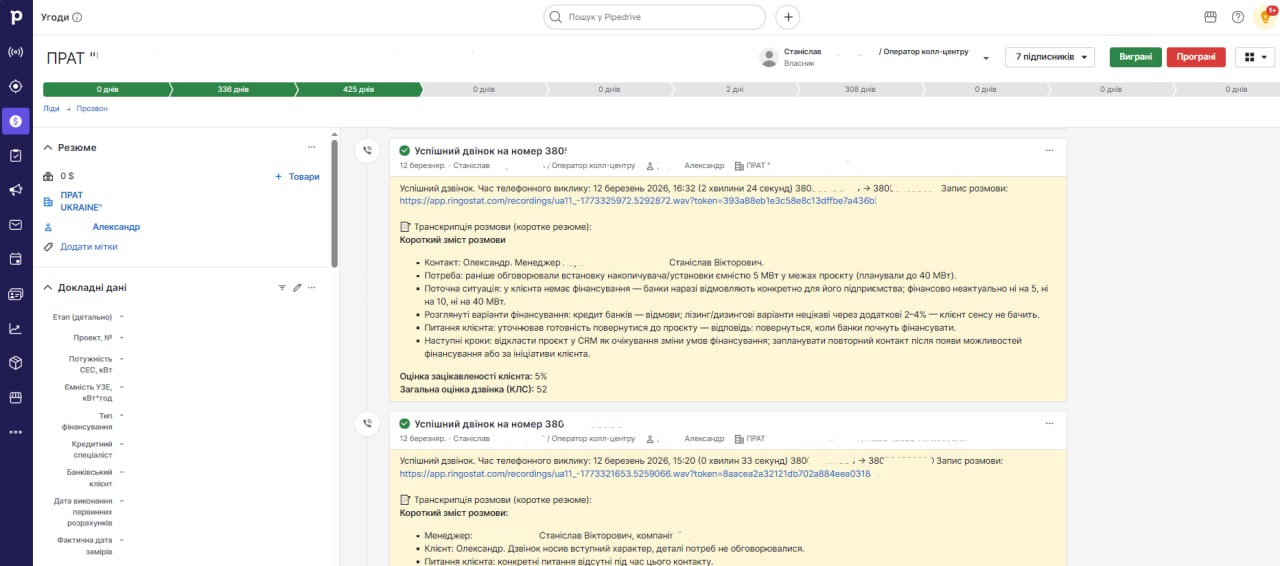Open Products box icon in sidebar
This screenshot has width=1280, height=566.
coord(16,362)
